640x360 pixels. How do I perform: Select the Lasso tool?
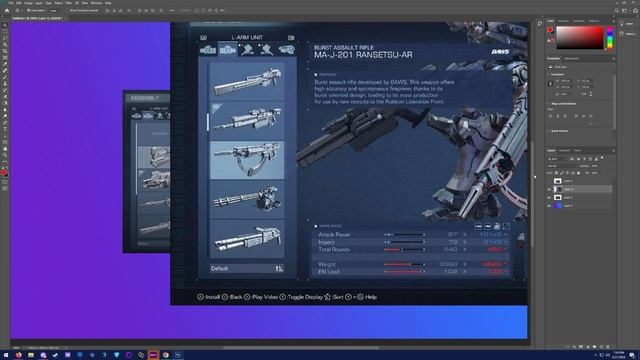pos(4,38)
